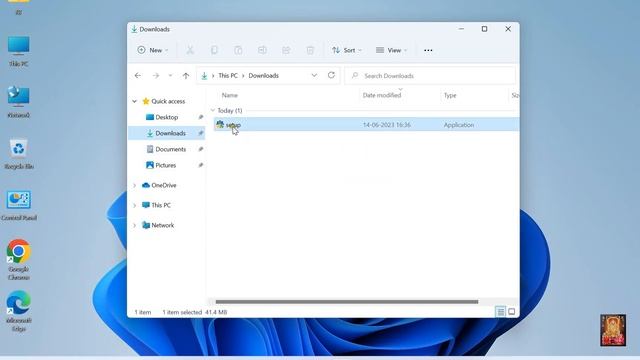Expand the This PC tree node

coord(134,205)
